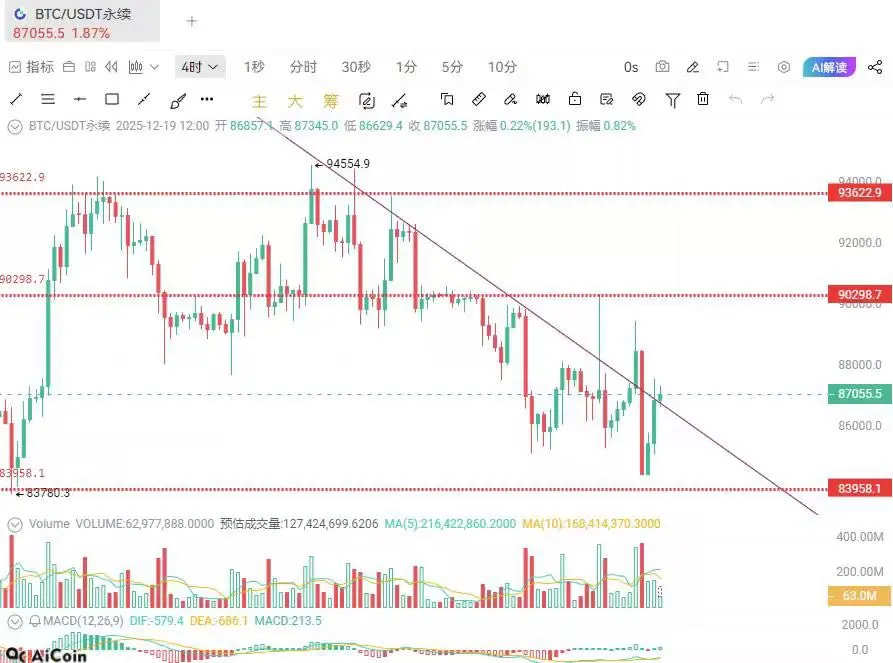Collapse the BTC/USDT永续 main chart legend

click(15, 126)
